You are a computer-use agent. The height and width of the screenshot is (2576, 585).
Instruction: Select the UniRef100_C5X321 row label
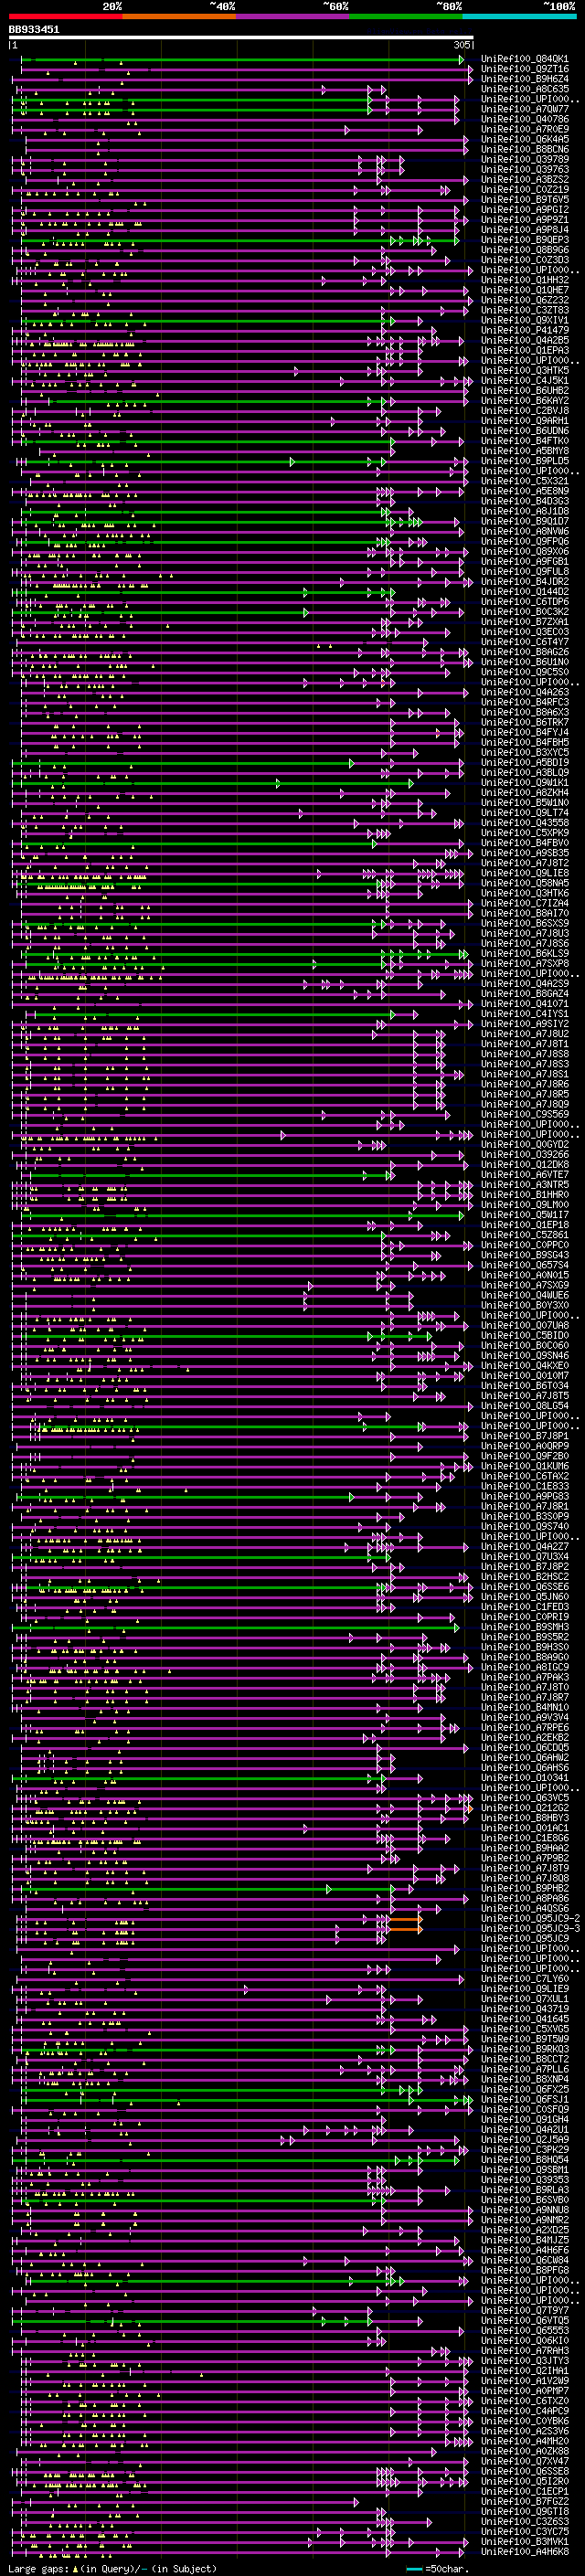click(525, 482)
